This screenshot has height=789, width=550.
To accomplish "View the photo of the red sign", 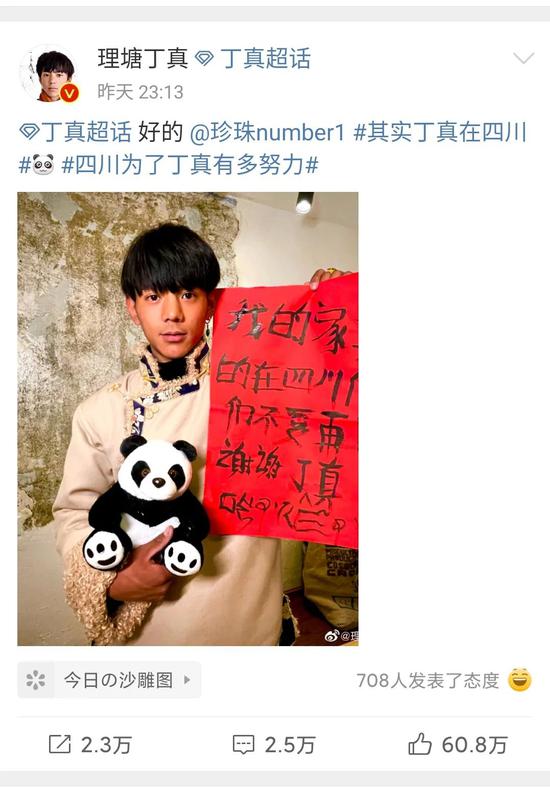I will (188, 419).
